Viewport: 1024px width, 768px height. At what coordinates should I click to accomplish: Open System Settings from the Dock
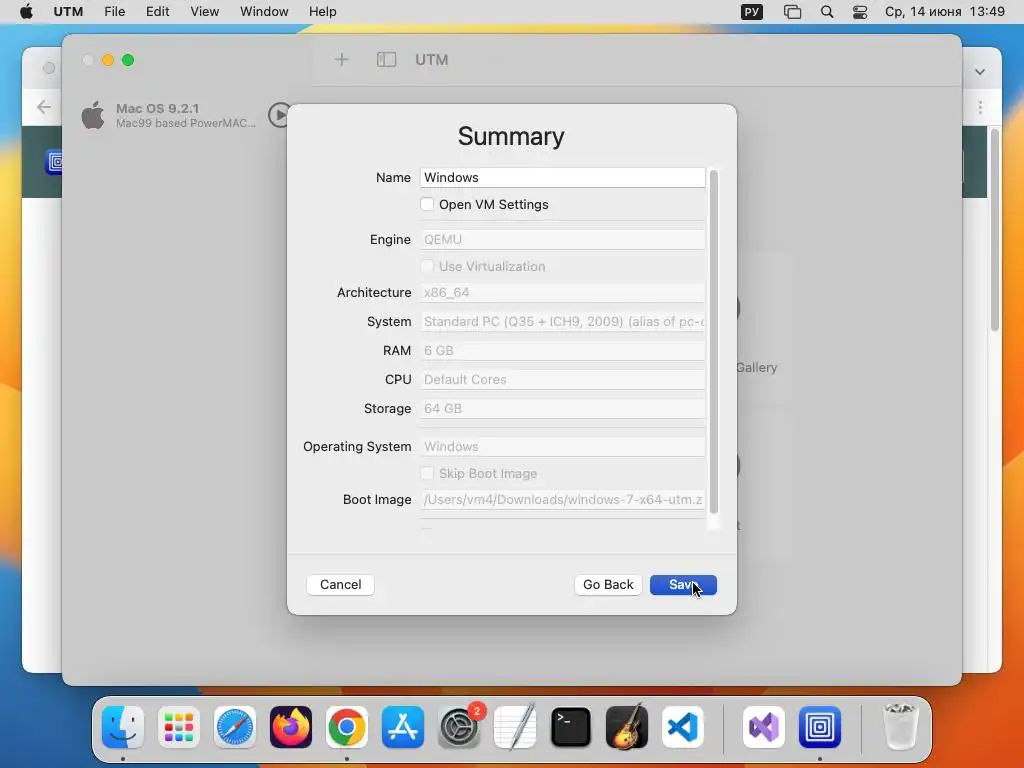click(x=459, y=727)
